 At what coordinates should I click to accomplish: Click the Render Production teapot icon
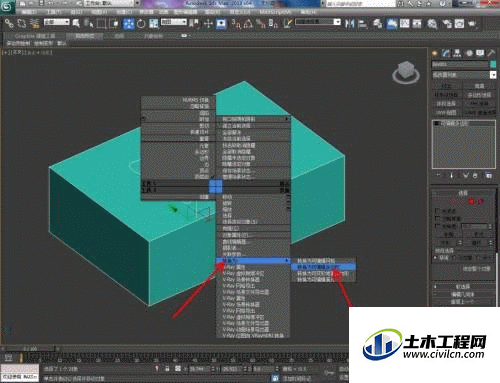(472, 24)
